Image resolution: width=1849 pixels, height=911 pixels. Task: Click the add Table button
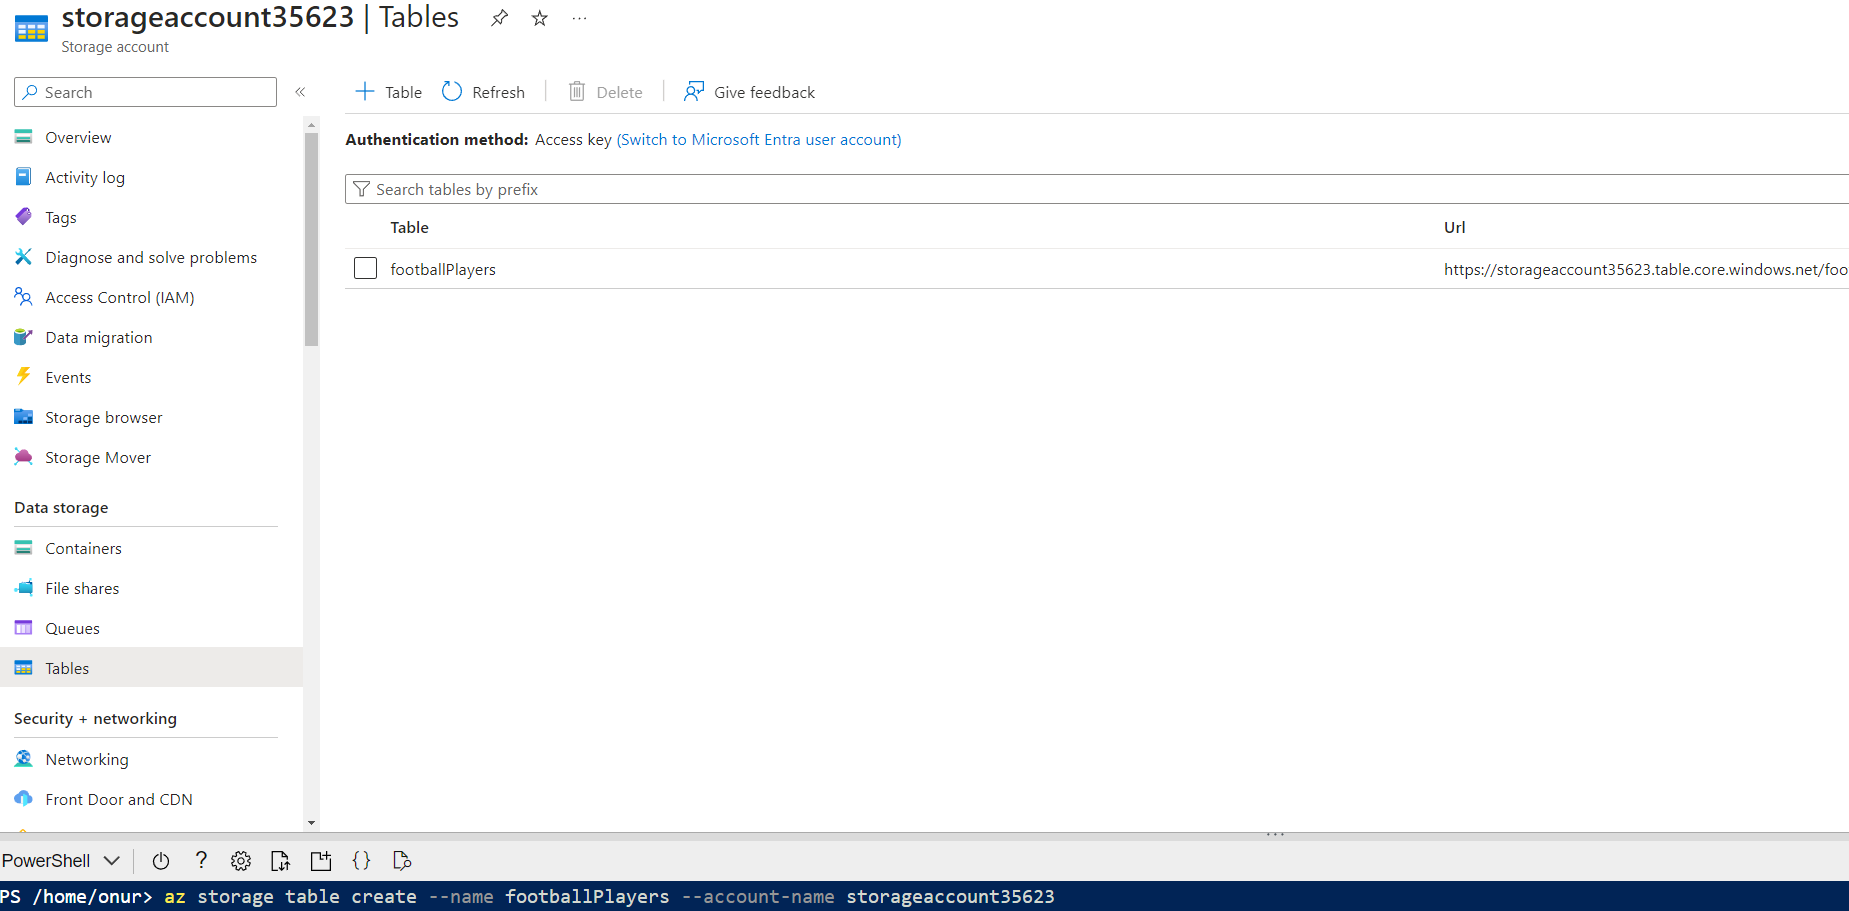(x=389, y=92)
